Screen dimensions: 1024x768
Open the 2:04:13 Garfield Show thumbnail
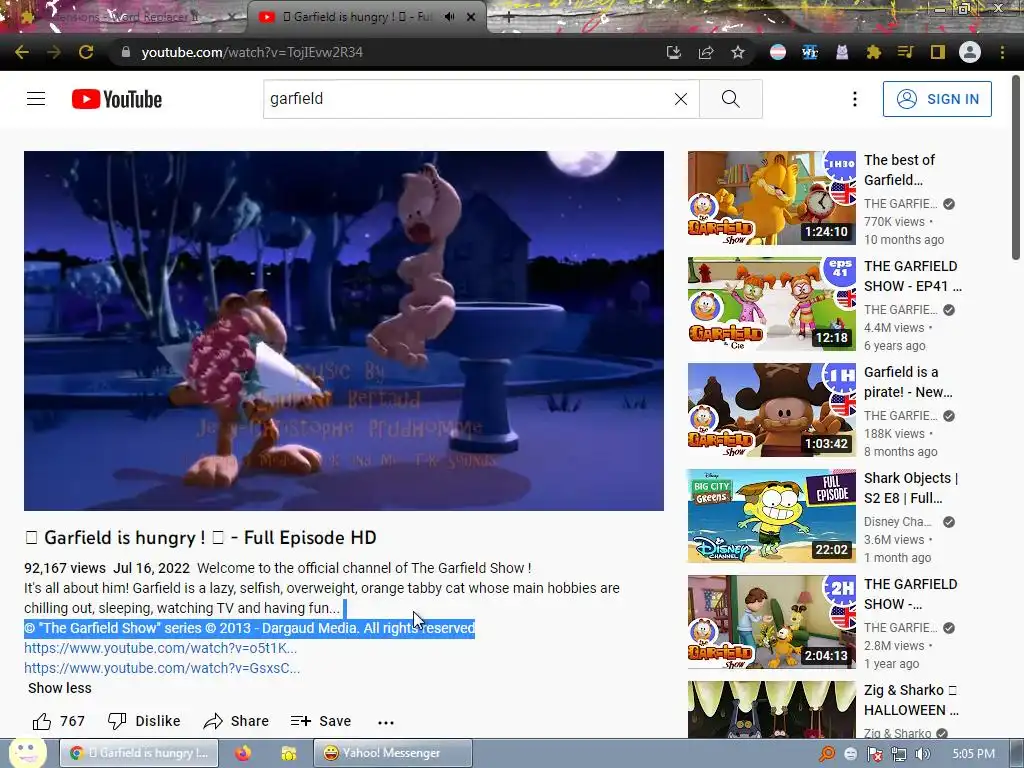tap(771, 622)
